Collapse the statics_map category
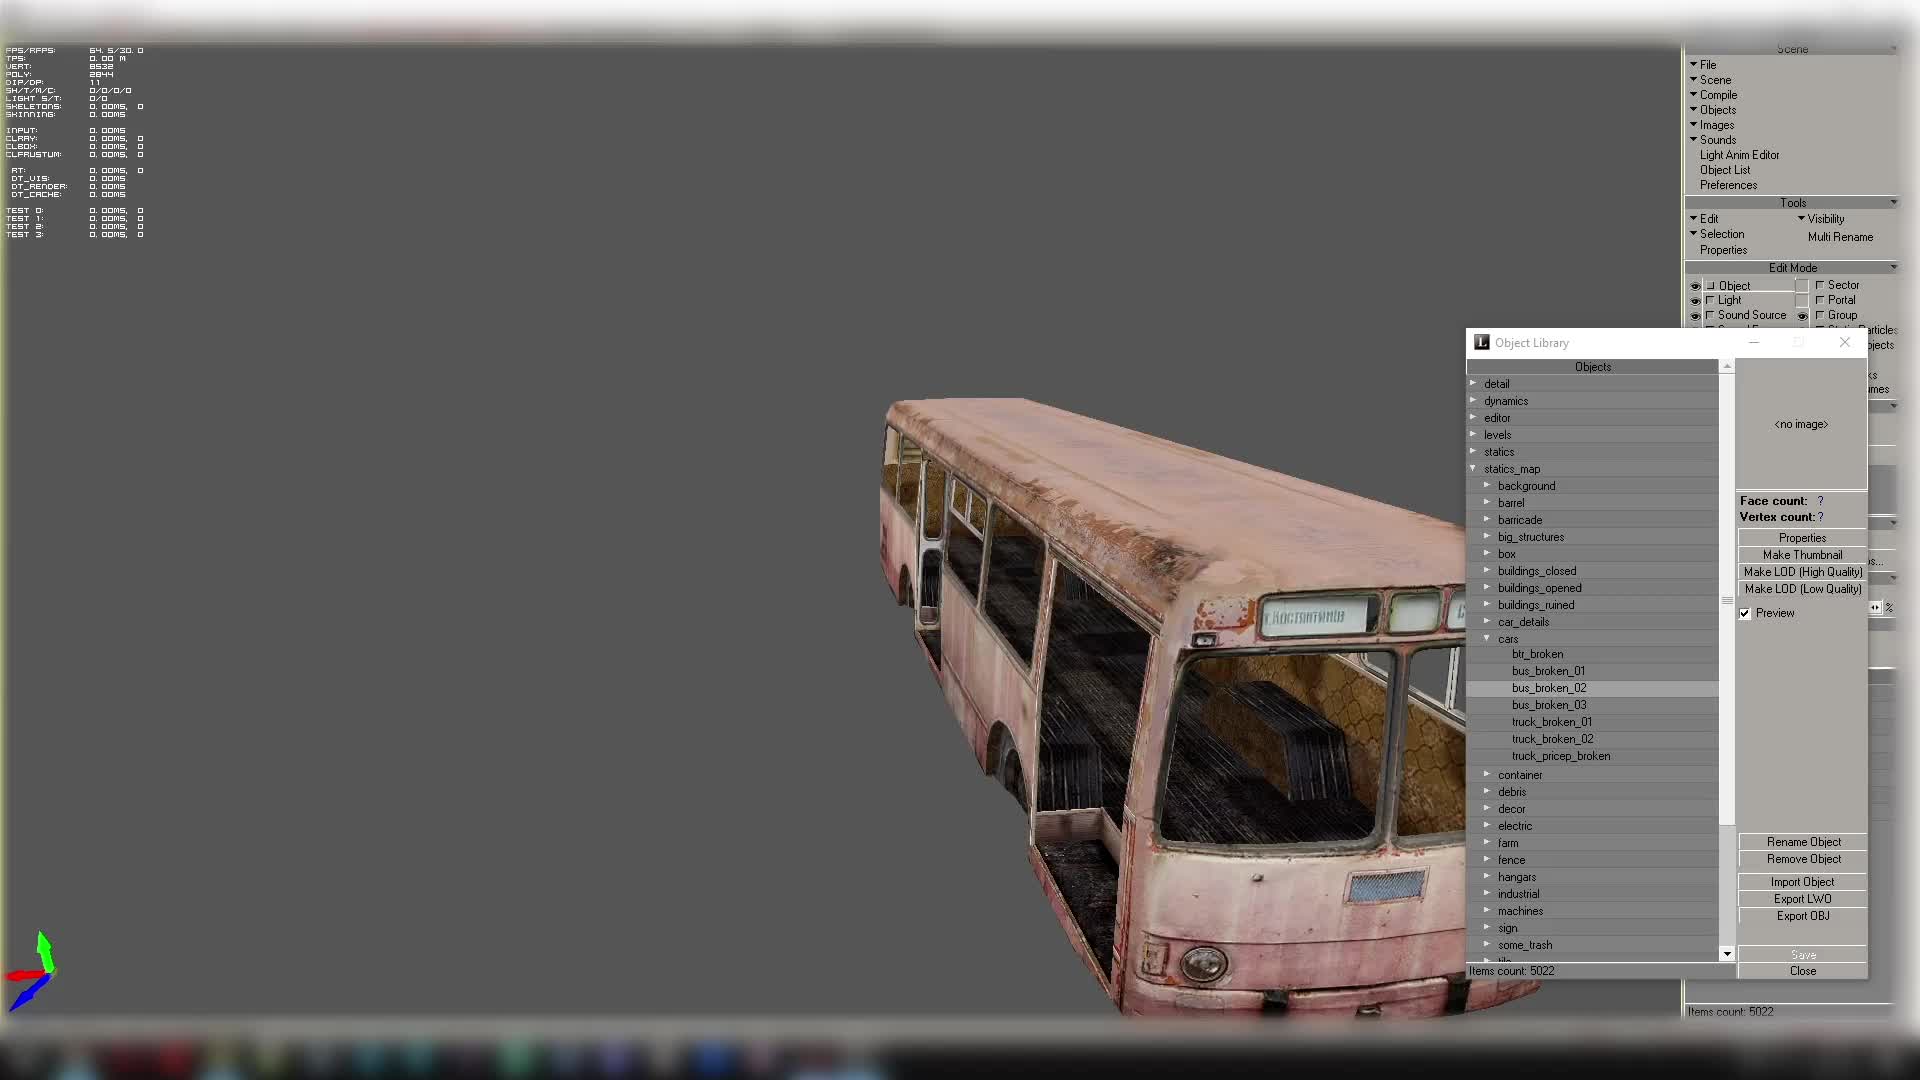Image resolution: width=1920 pixels, height=1080 pixels. [x=1472, y=468]
